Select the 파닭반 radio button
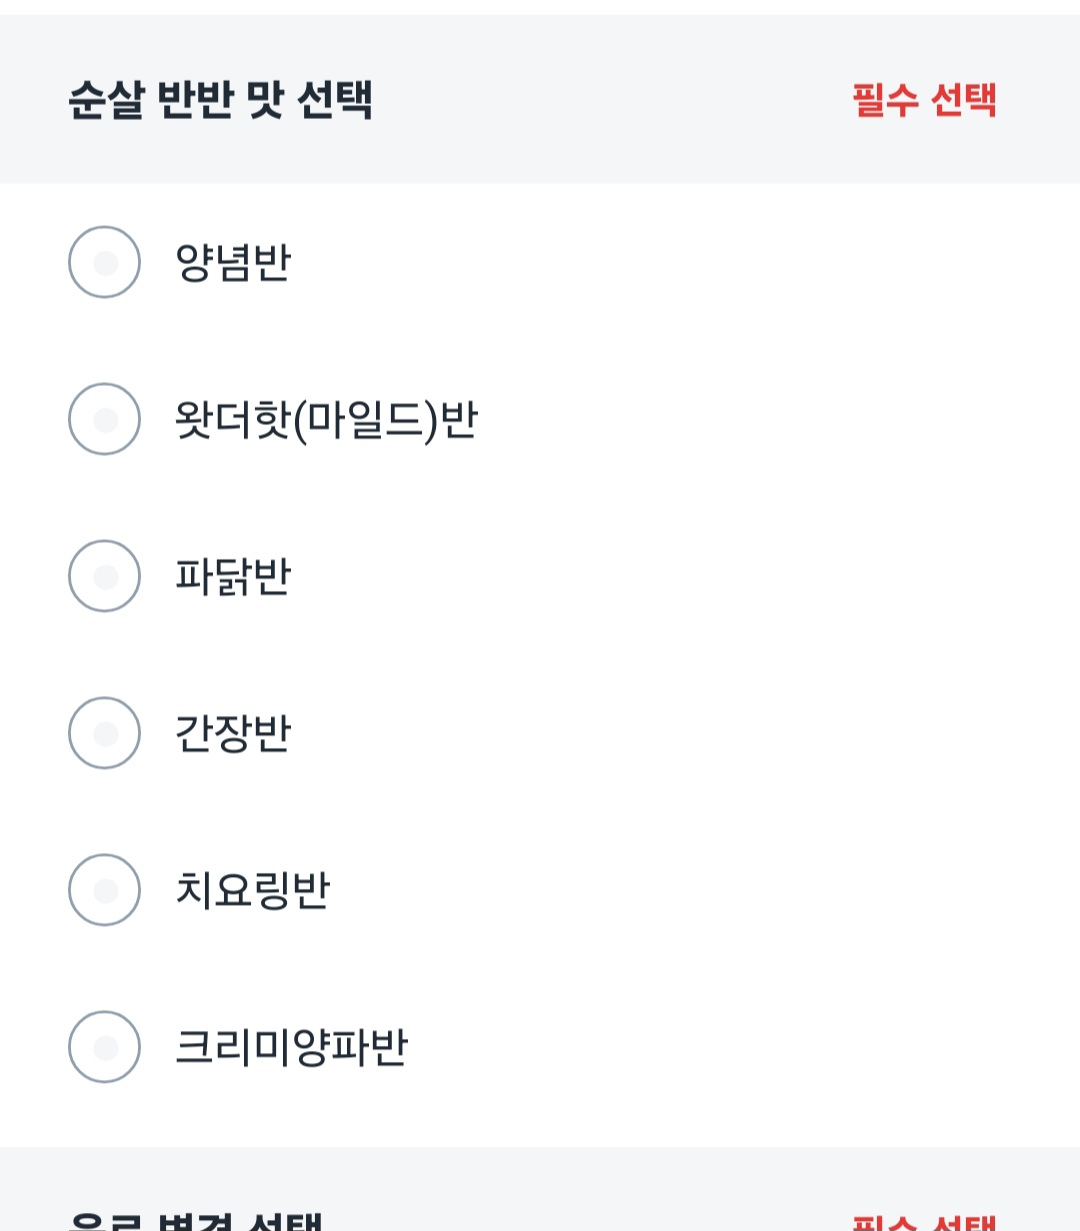 (104, 576)
